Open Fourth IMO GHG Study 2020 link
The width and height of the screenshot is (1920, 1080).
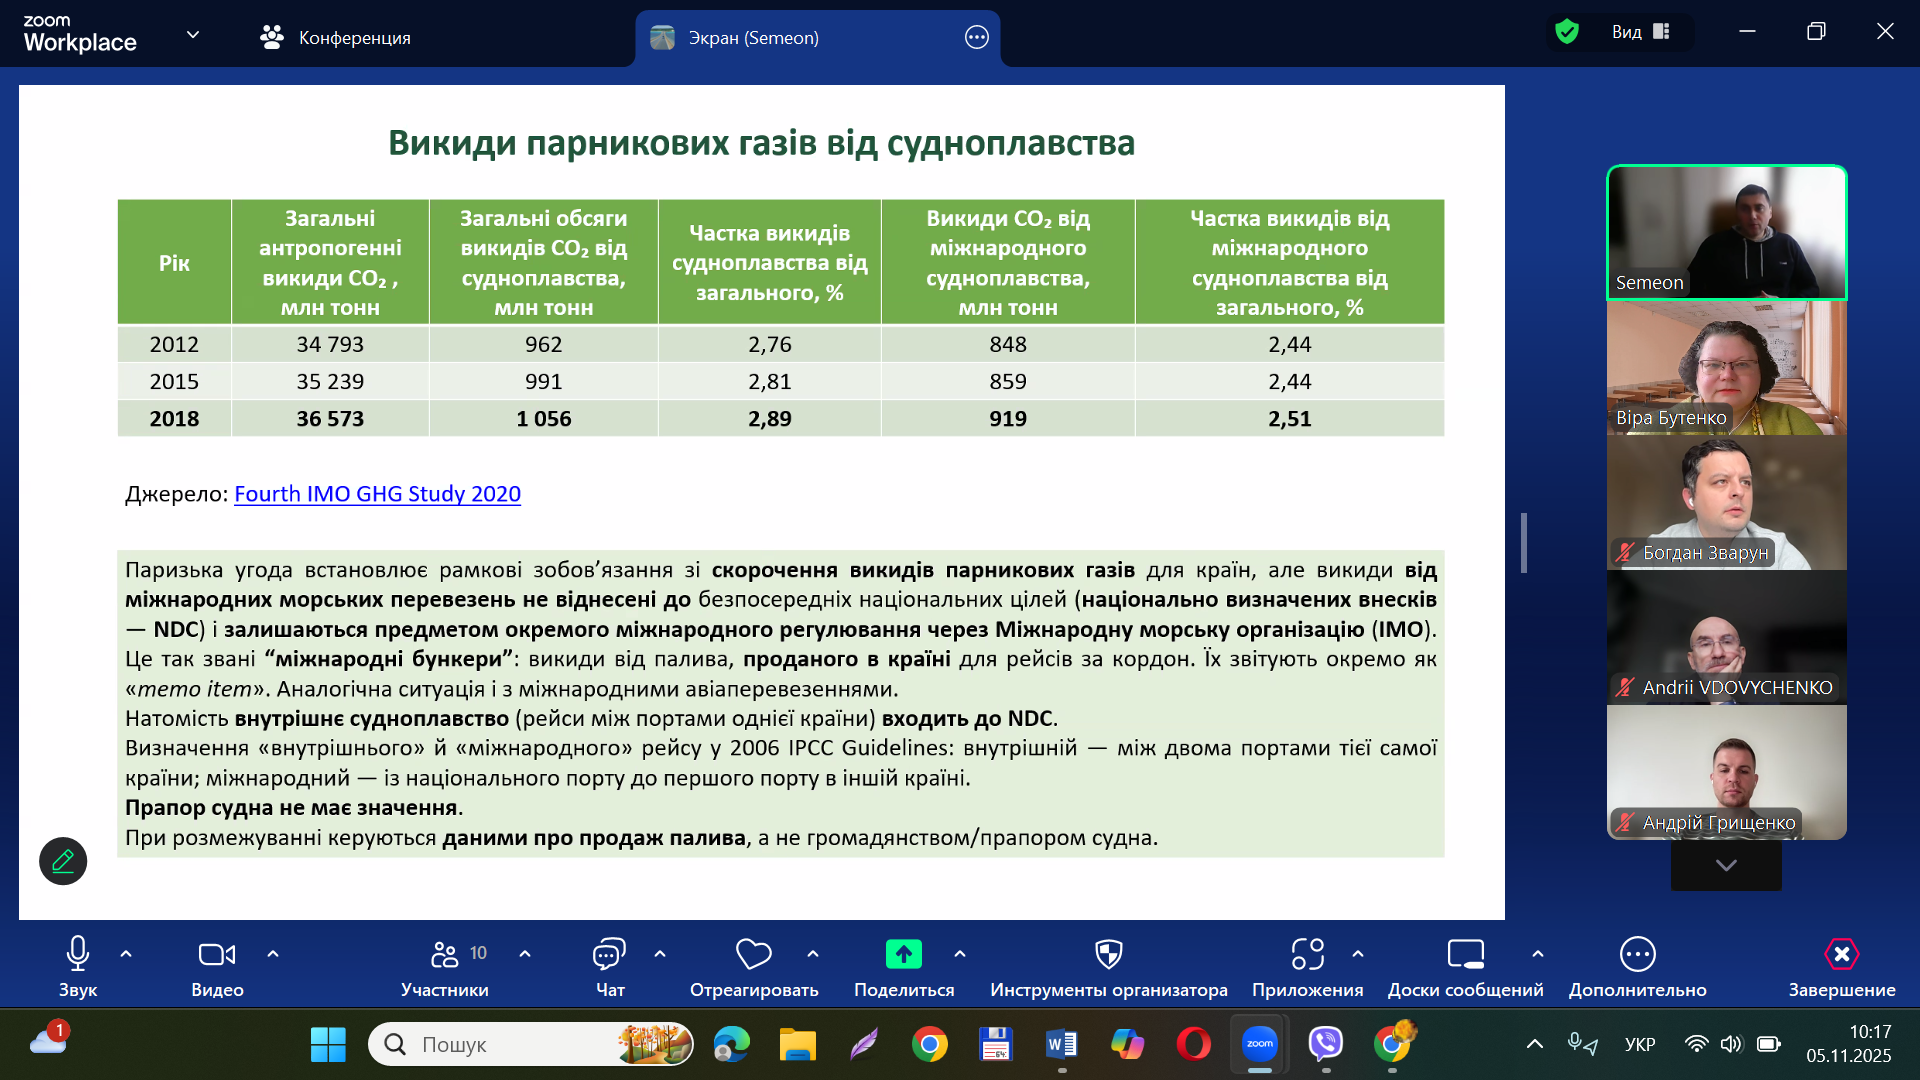pos(377,494)
